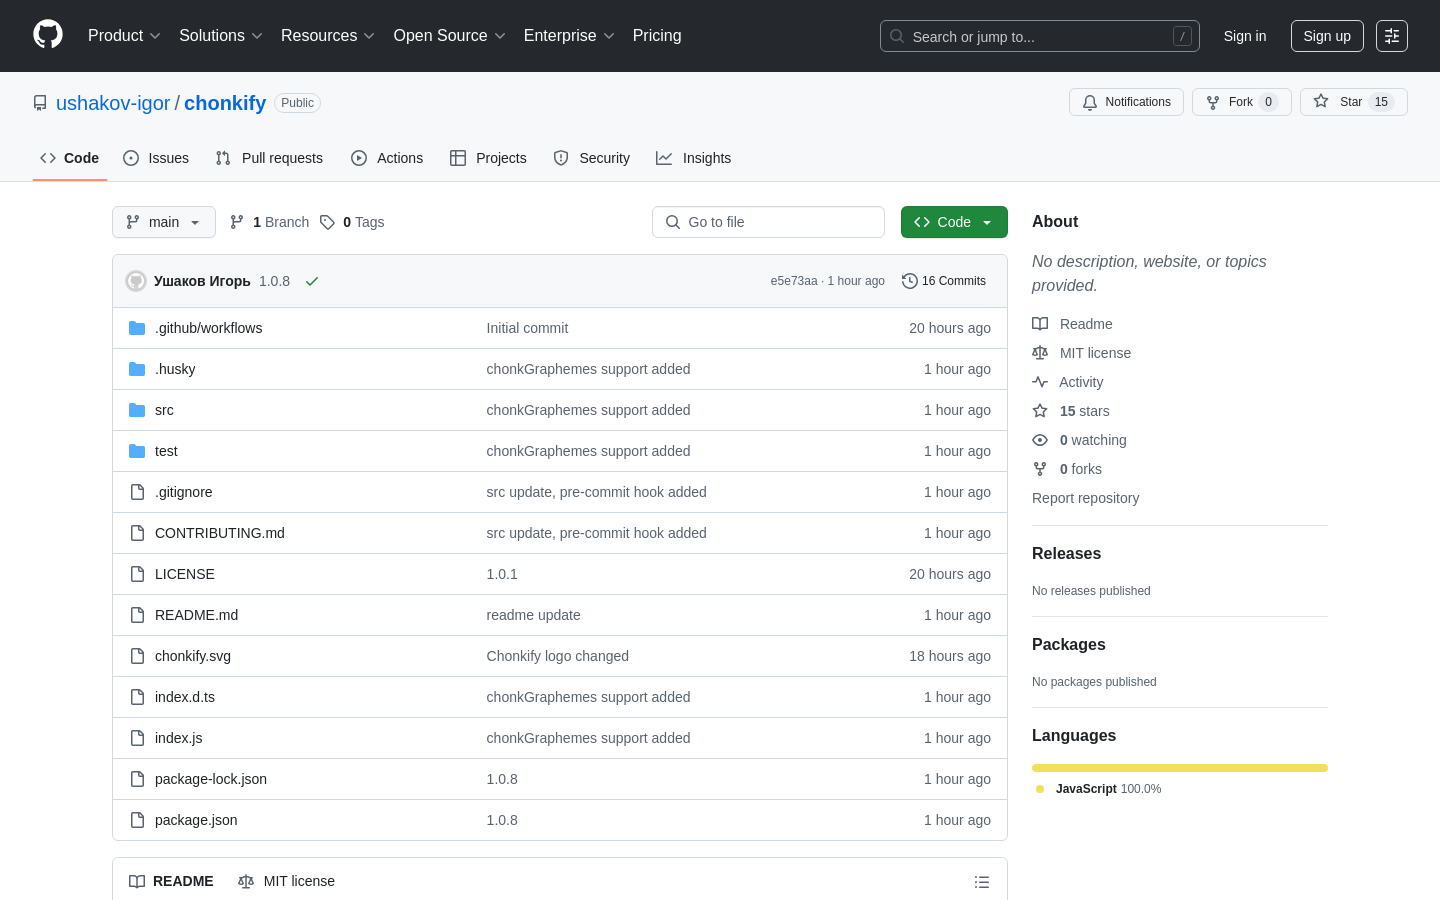Click the src folder icon
The height and width of the screenshot is (900, 1440).
137,410
